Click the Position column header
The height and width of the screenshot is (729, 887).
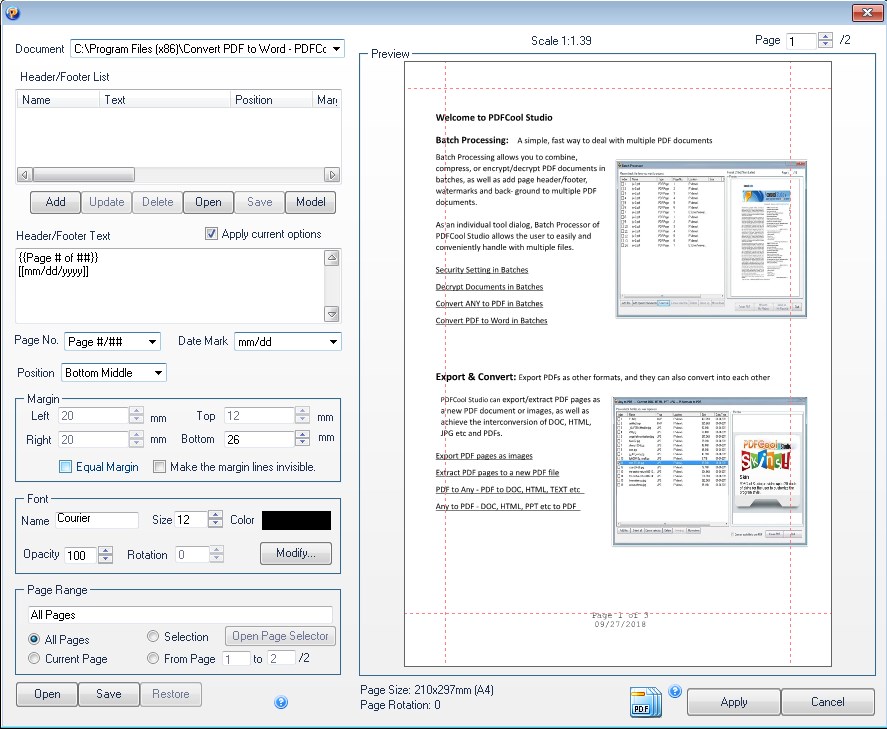tap(271, 100)
